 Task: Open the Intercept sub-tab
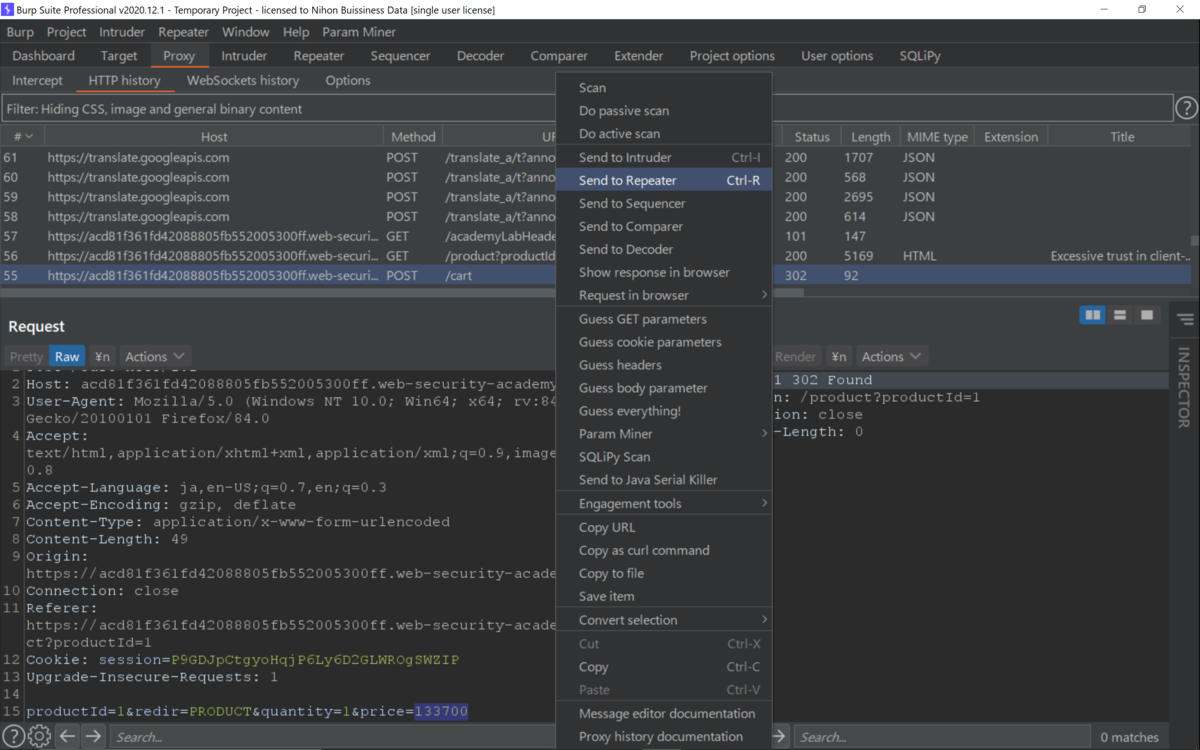coord(37,80)
